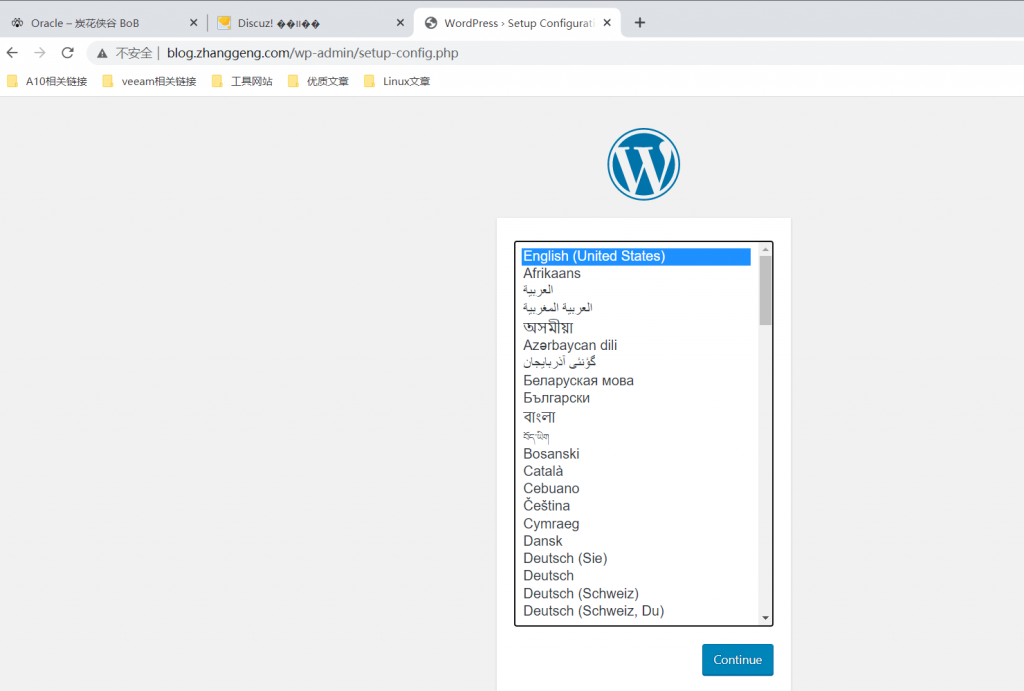
Task: Click the language list scroll up arrow
Action: coord(765,250)
